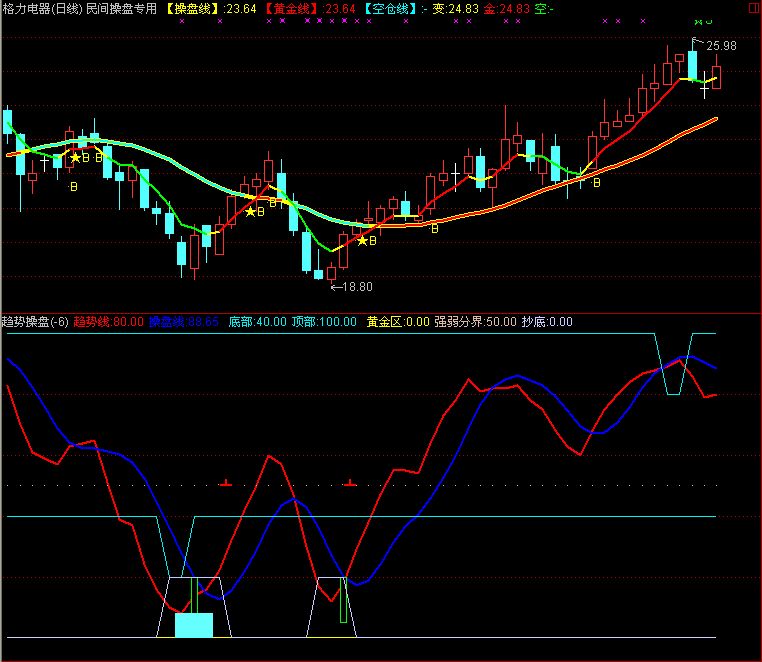The image size is (762, 662).
Task: Click the B signal under the rightmost pullback
Action: [x=596, y=183]
